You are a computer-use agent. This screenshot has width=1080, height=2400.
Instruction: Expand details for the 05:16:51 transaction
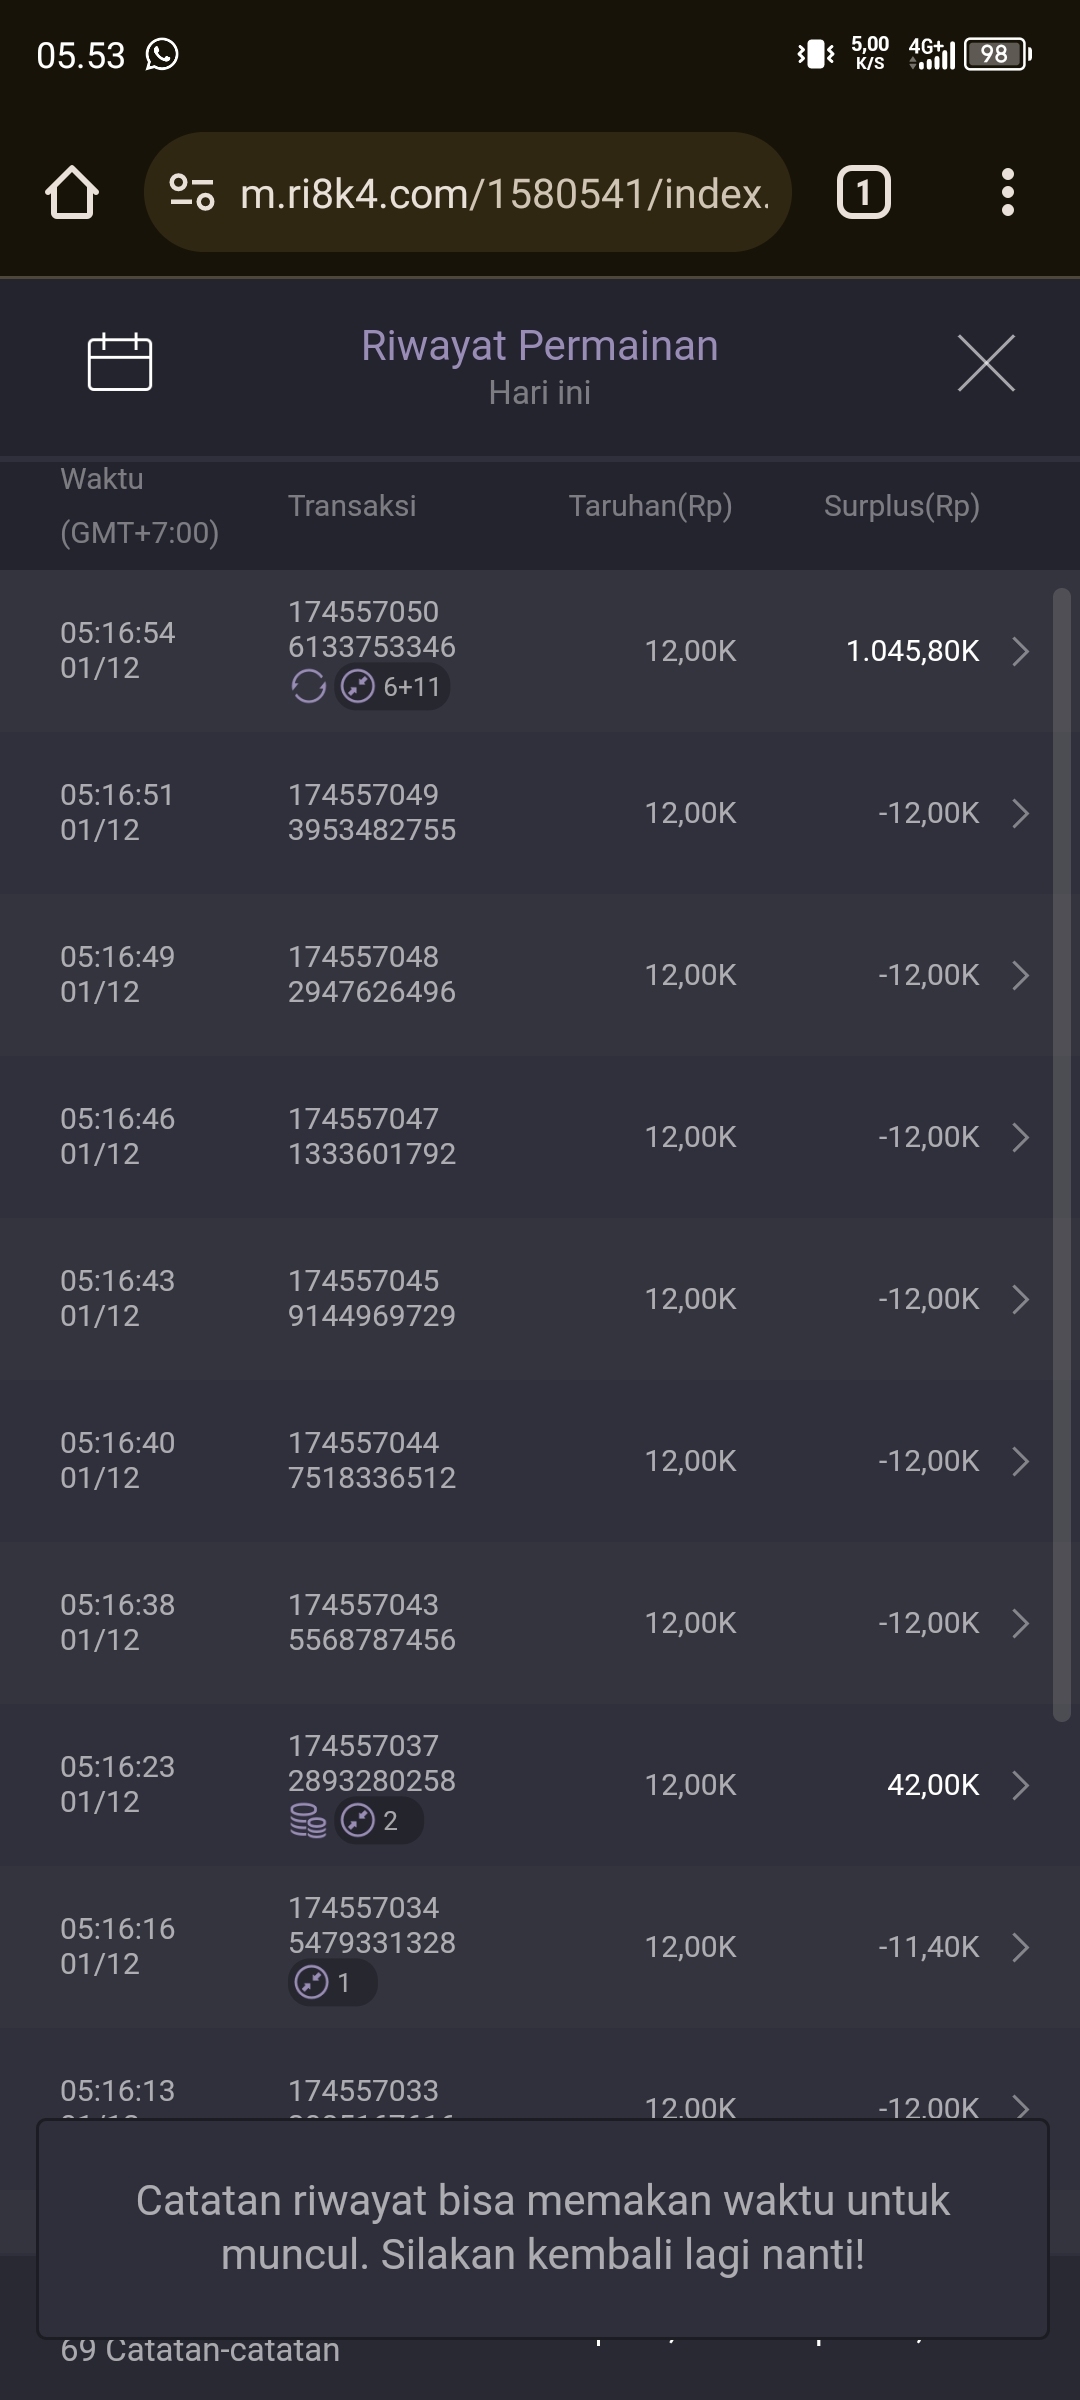(1020, 813)
